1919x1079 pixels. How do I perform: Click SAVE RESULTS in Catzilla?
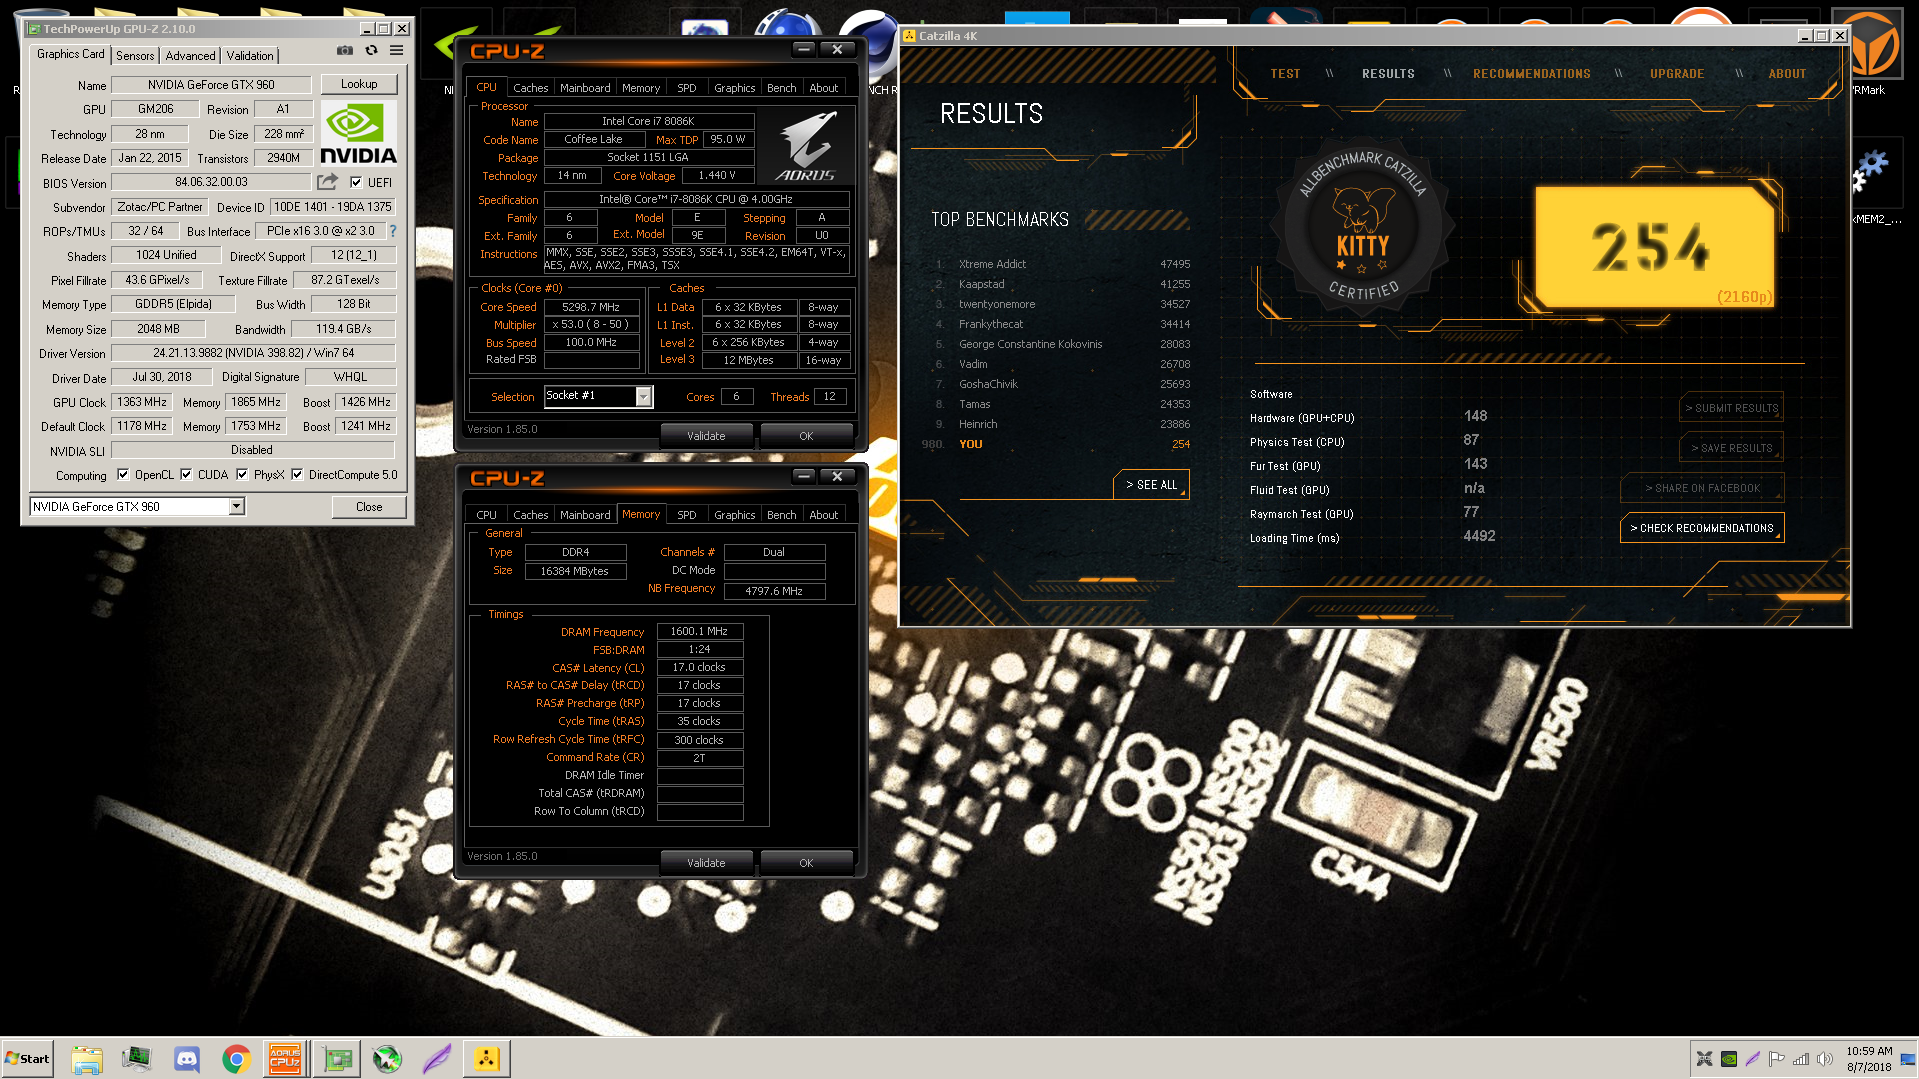1731,448
